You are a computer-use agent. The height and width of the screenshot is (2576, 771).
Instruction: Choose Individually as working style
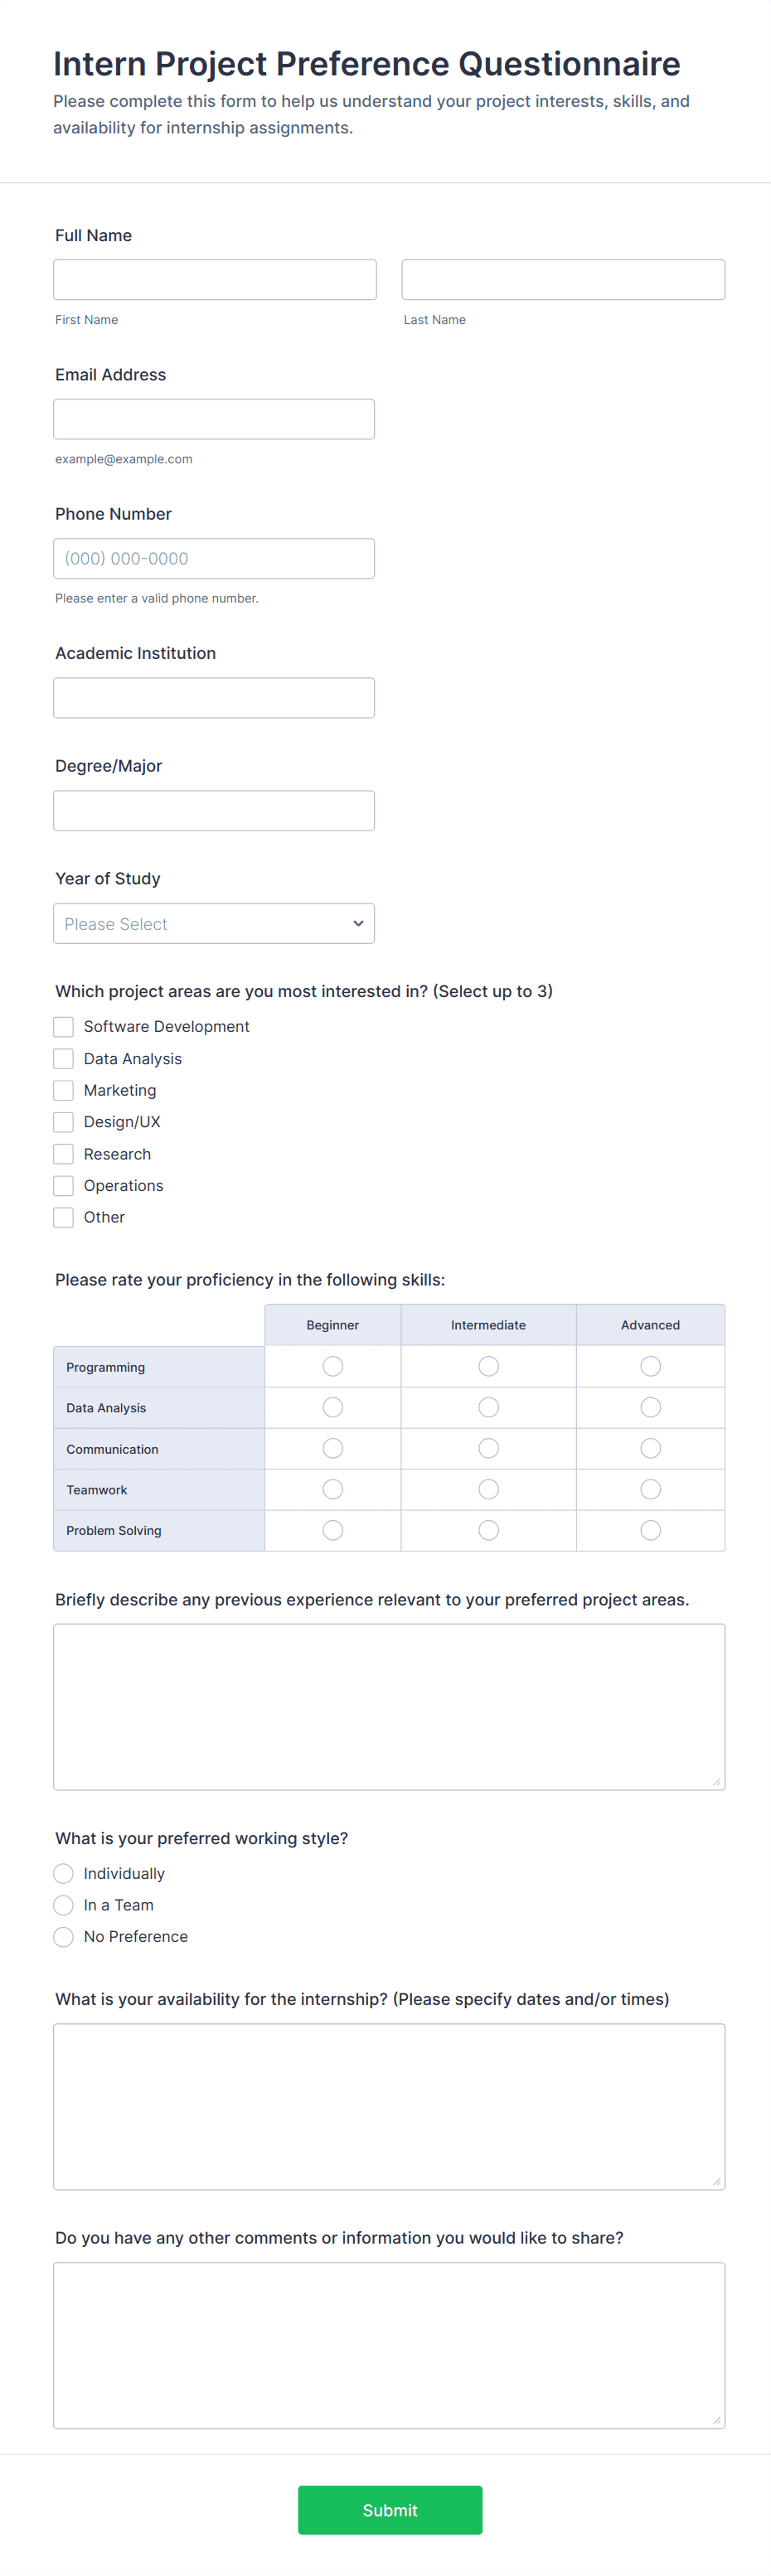(x=64, y=1873)
